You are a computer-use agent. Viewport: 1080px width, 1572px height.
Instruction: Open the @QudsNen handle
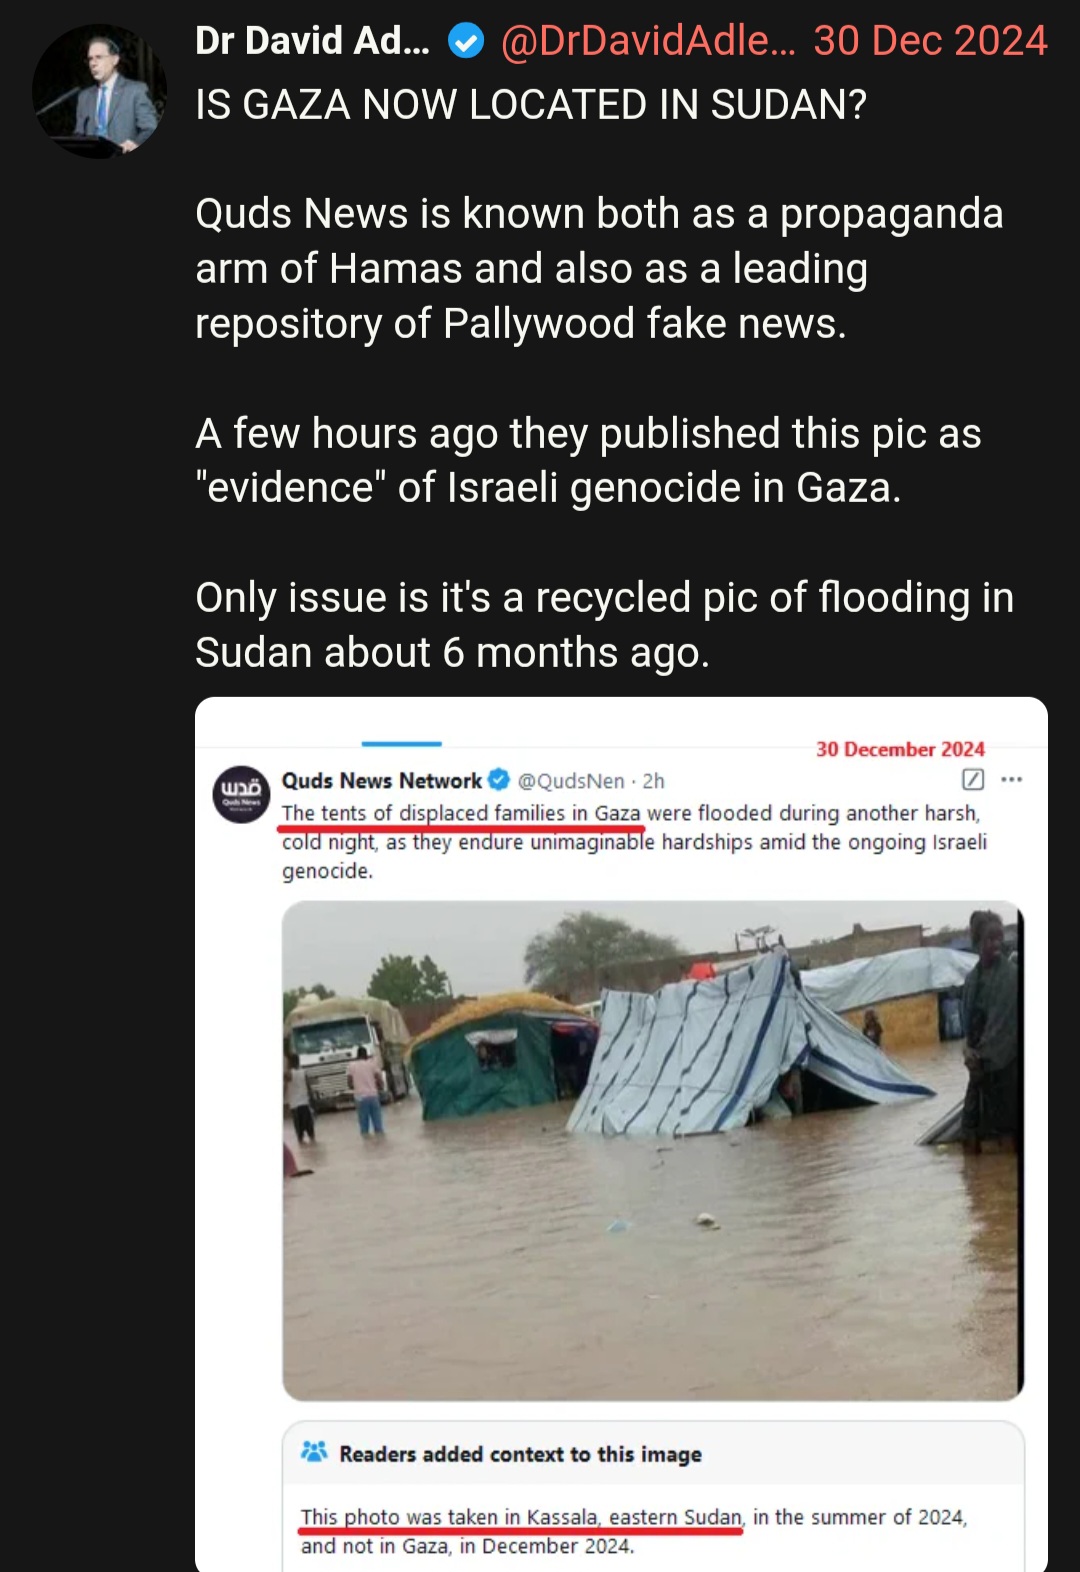(x=571, y=781)
